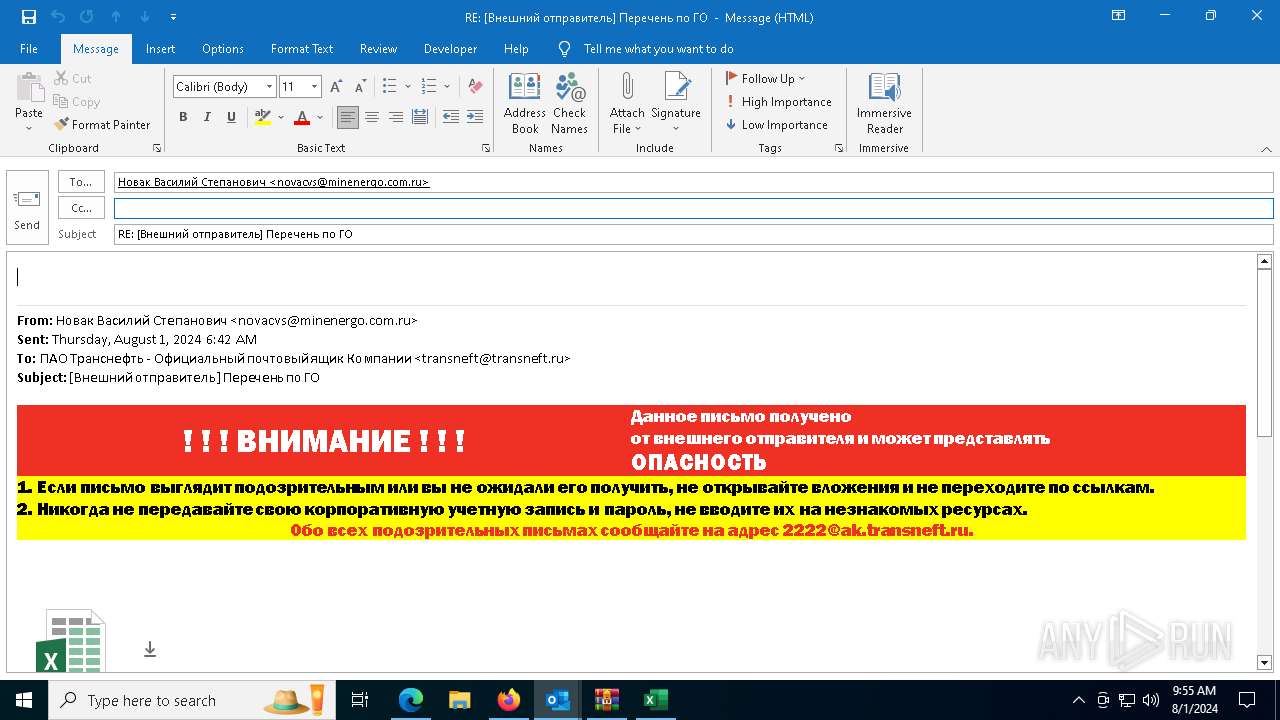This screenshot has height=720, width=1280.
Task: Open the Help tab
Action: point(516,49)
